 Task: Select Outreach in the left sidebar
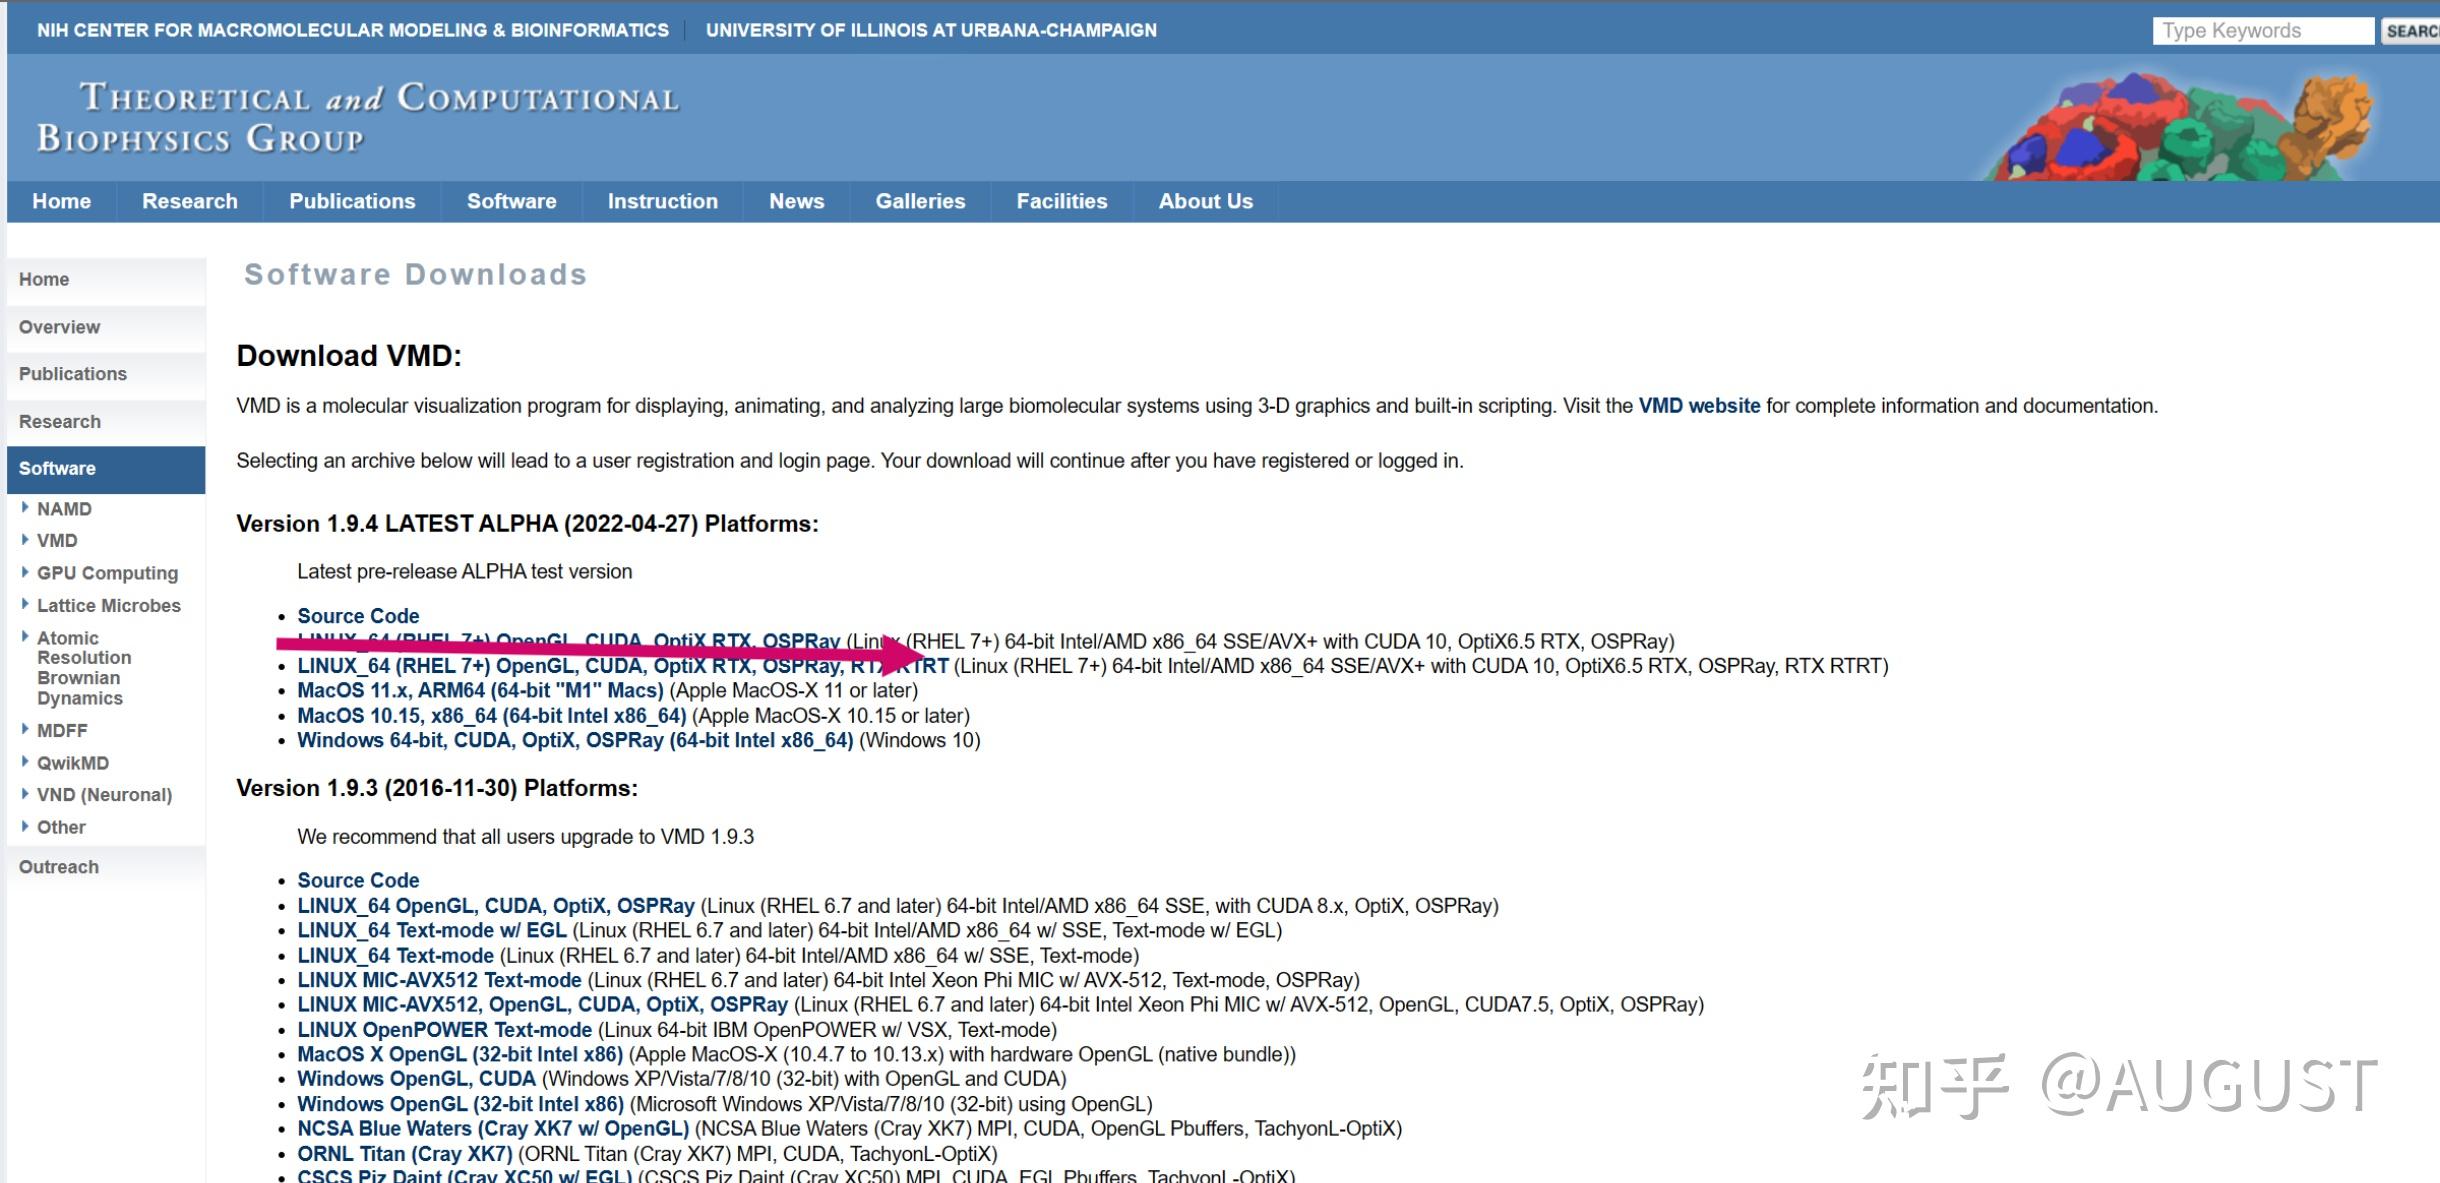(x=59, y=867)
